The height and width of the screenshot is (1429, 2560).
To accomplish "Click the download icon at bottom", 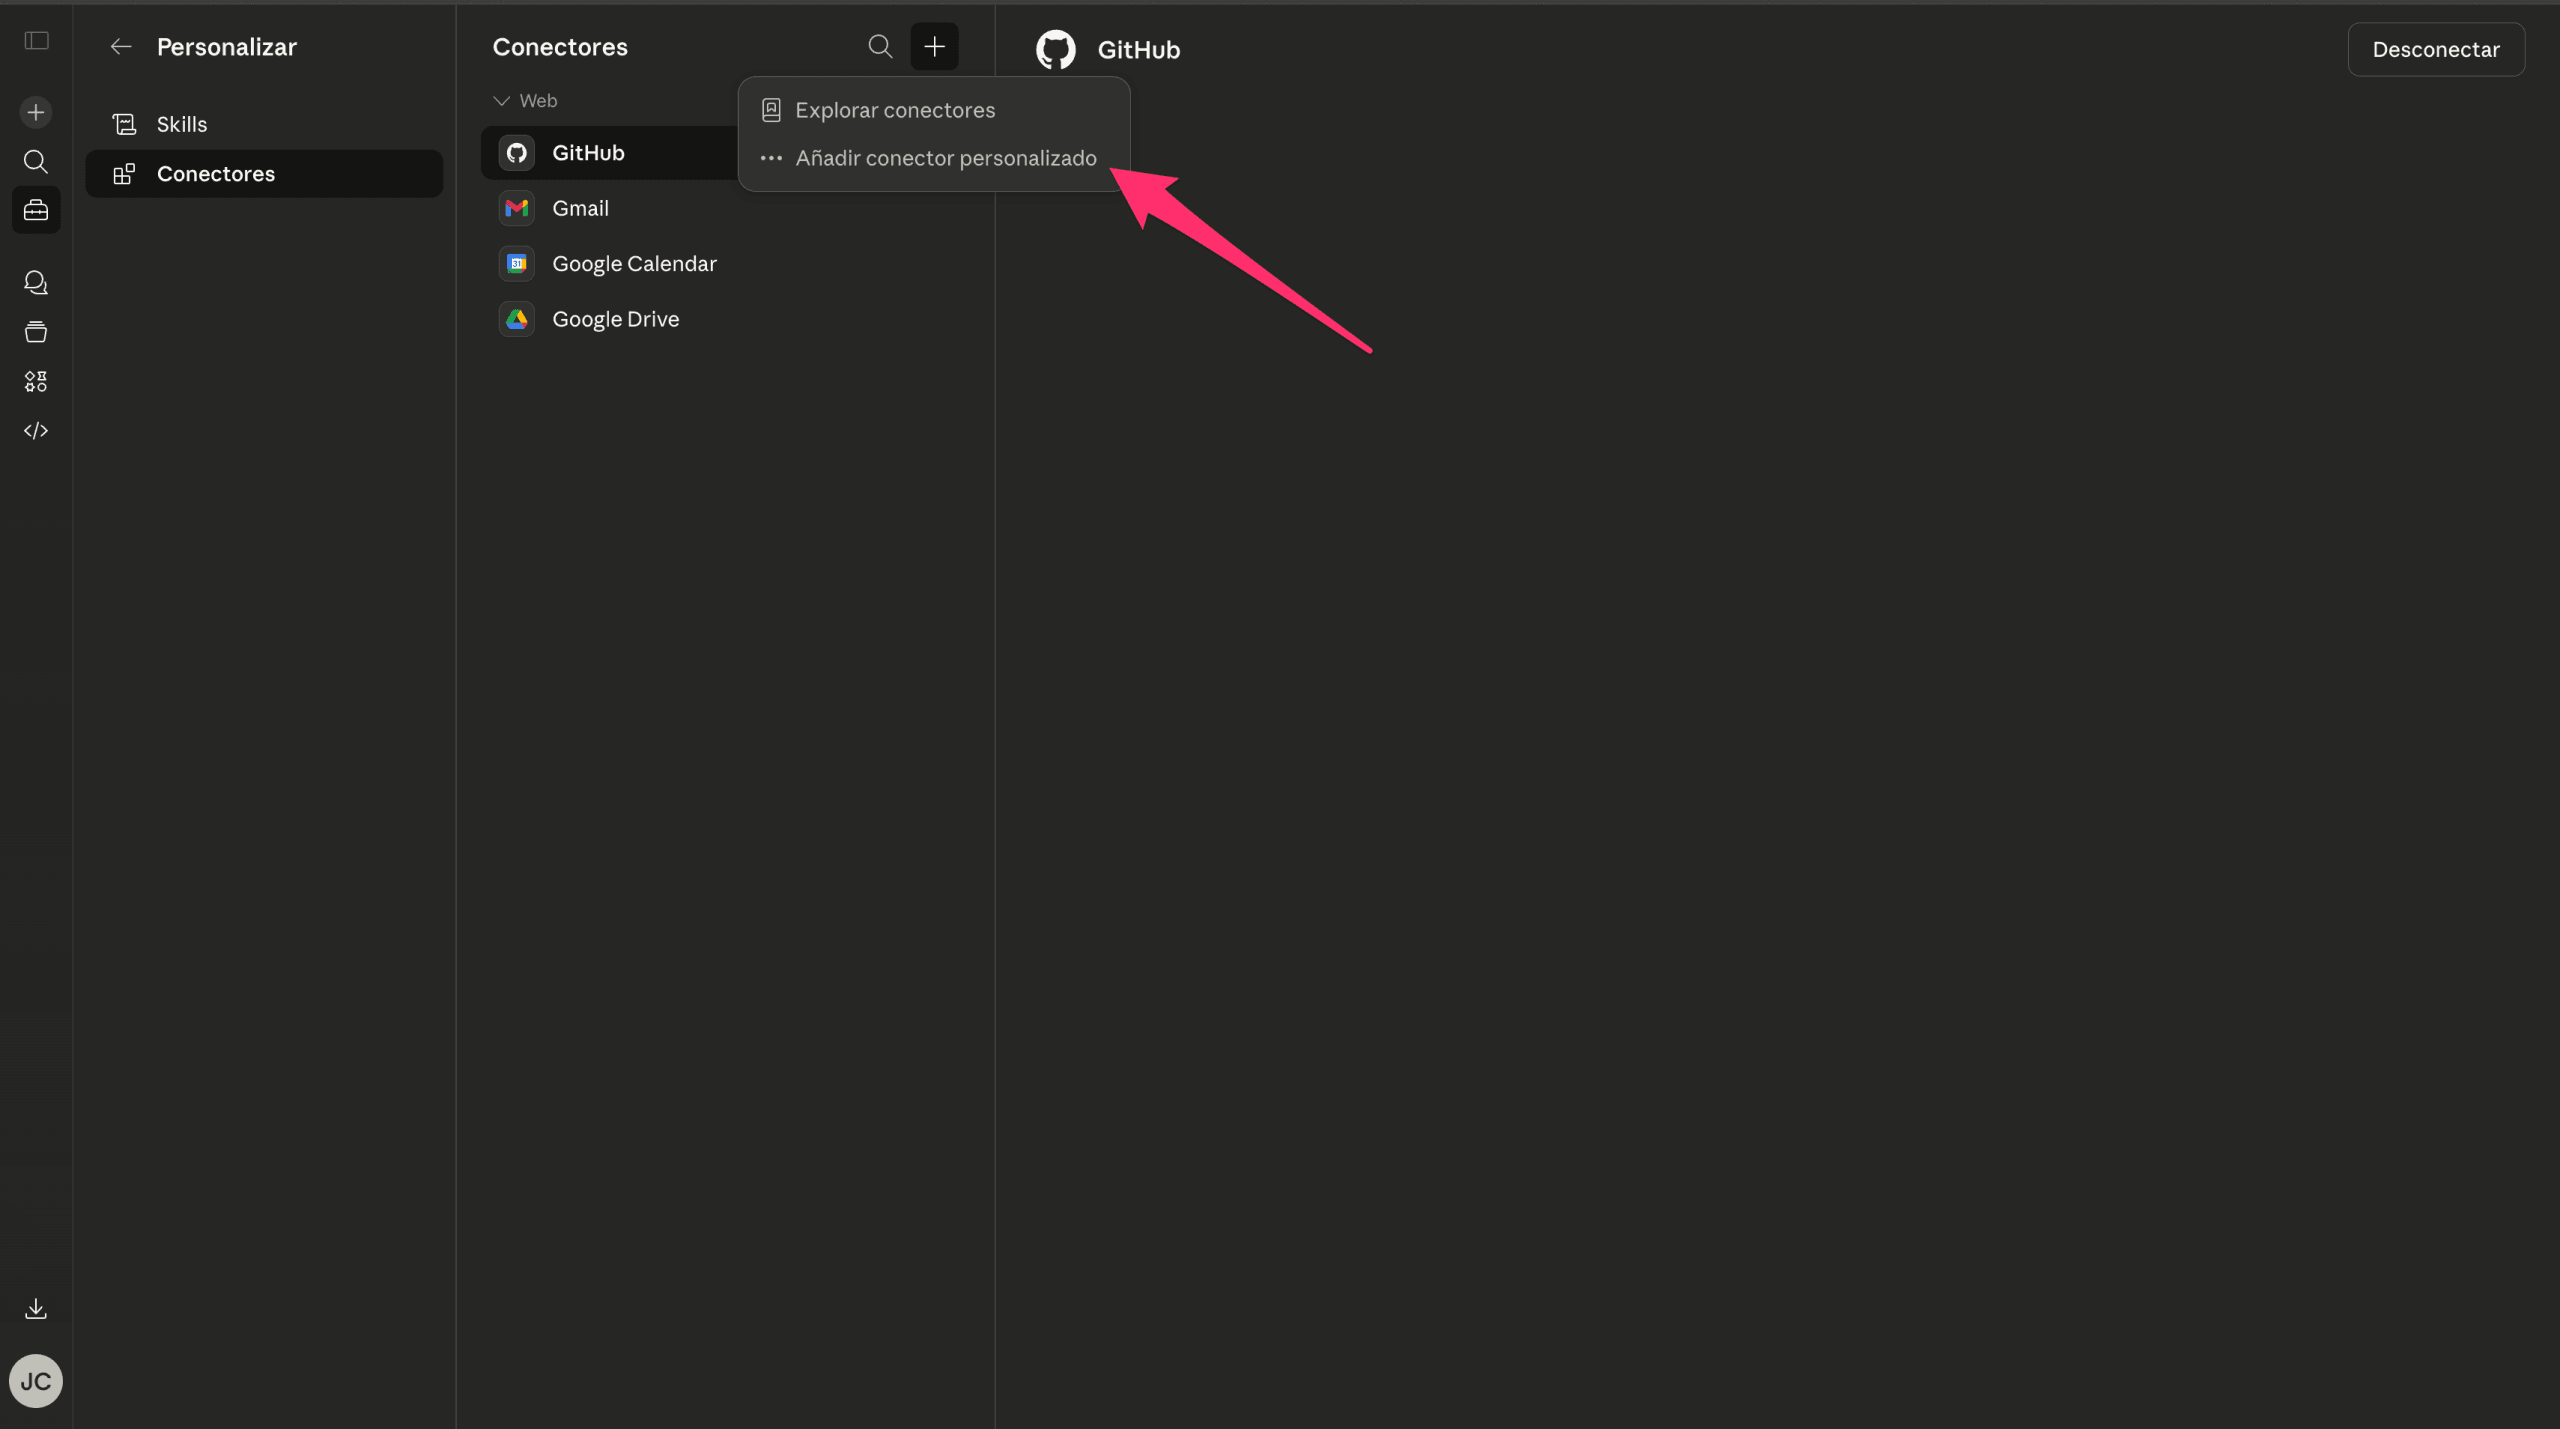I will tap(36, 1308).
